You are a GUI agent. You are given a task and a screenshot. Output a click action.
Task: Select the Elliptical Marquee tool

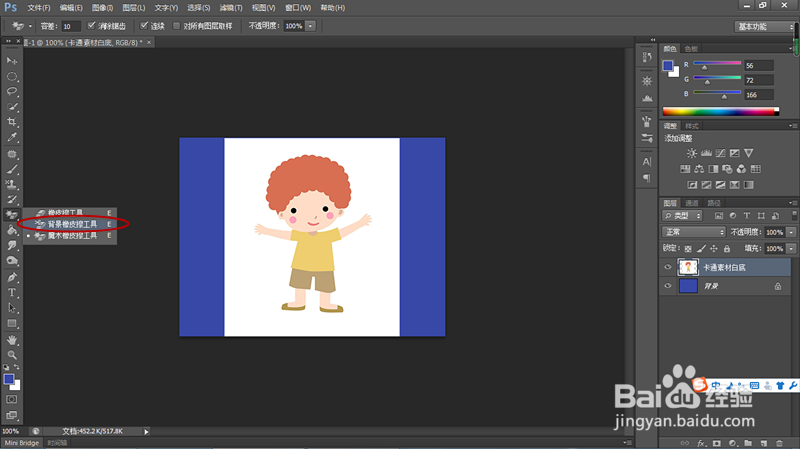click(x=12, y=77)
